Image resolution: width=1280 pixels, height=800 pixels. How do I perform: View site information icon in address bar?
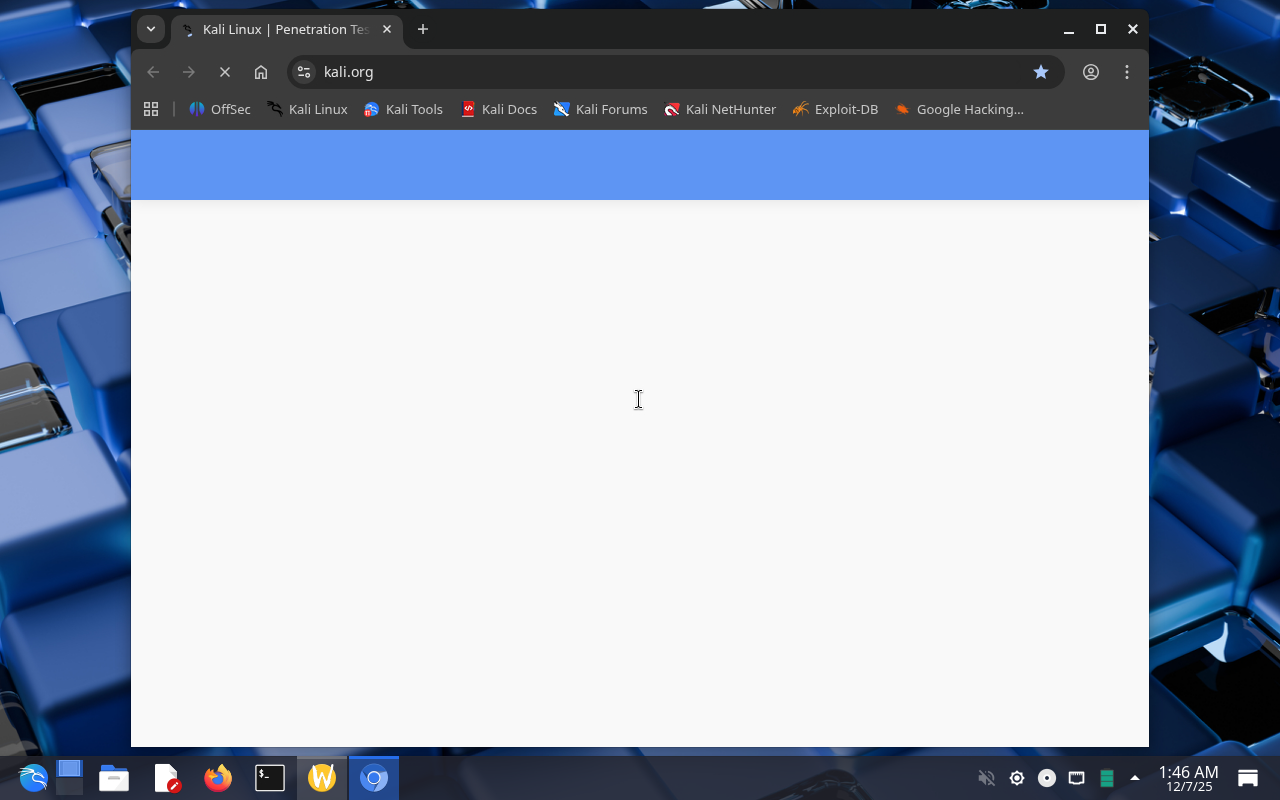[305, 72]
